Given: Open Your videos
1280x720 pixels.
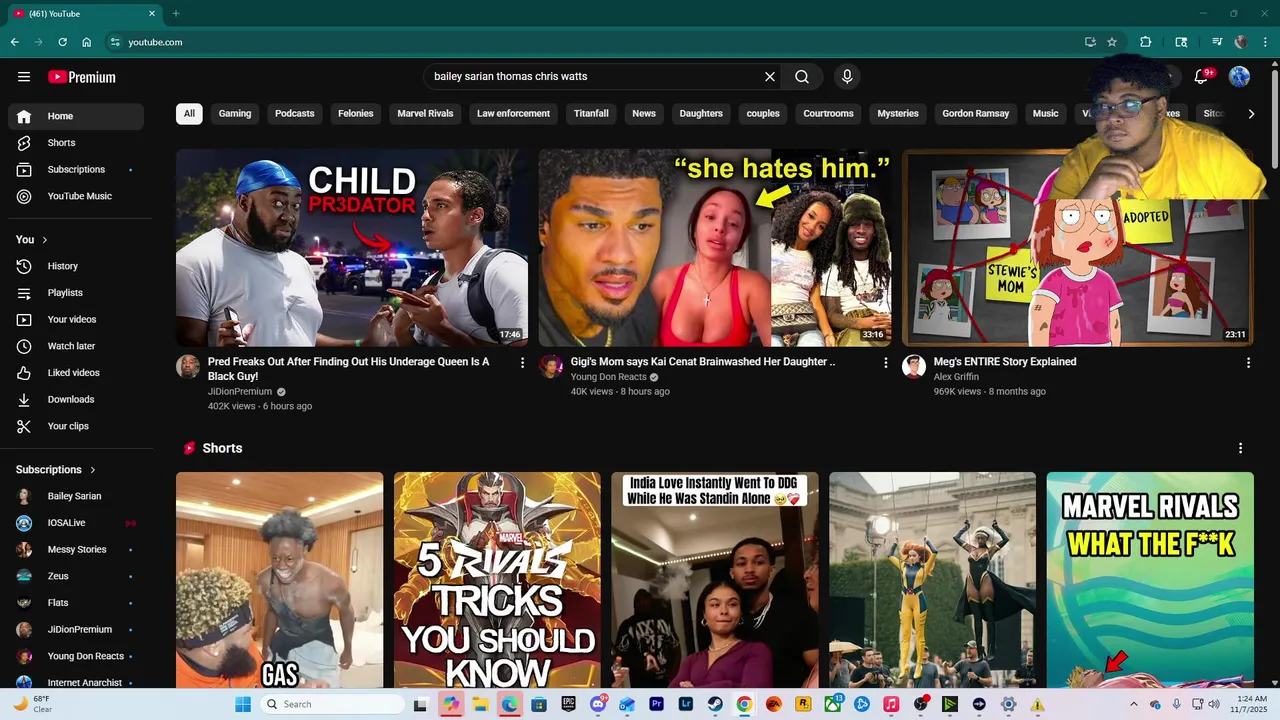Looking at the screenshot, I should (76, 319).
